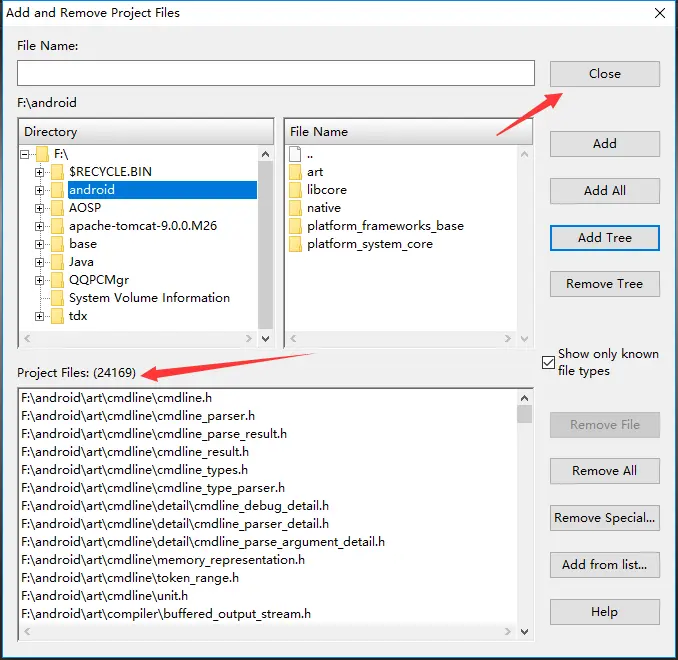Click the android folder icon in tree
Viewport: 678px width, 660px height.
tap(57, 190)
